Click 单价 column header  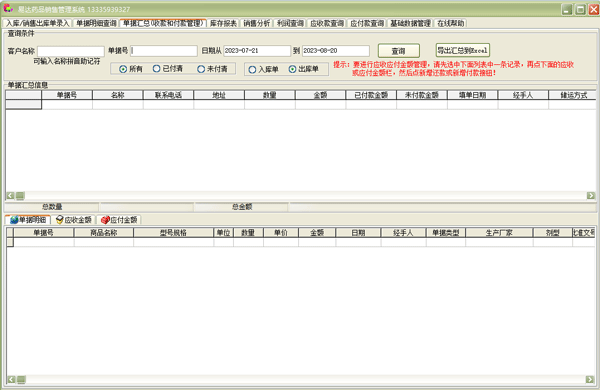pyautogui.click(x=280, y=233)
